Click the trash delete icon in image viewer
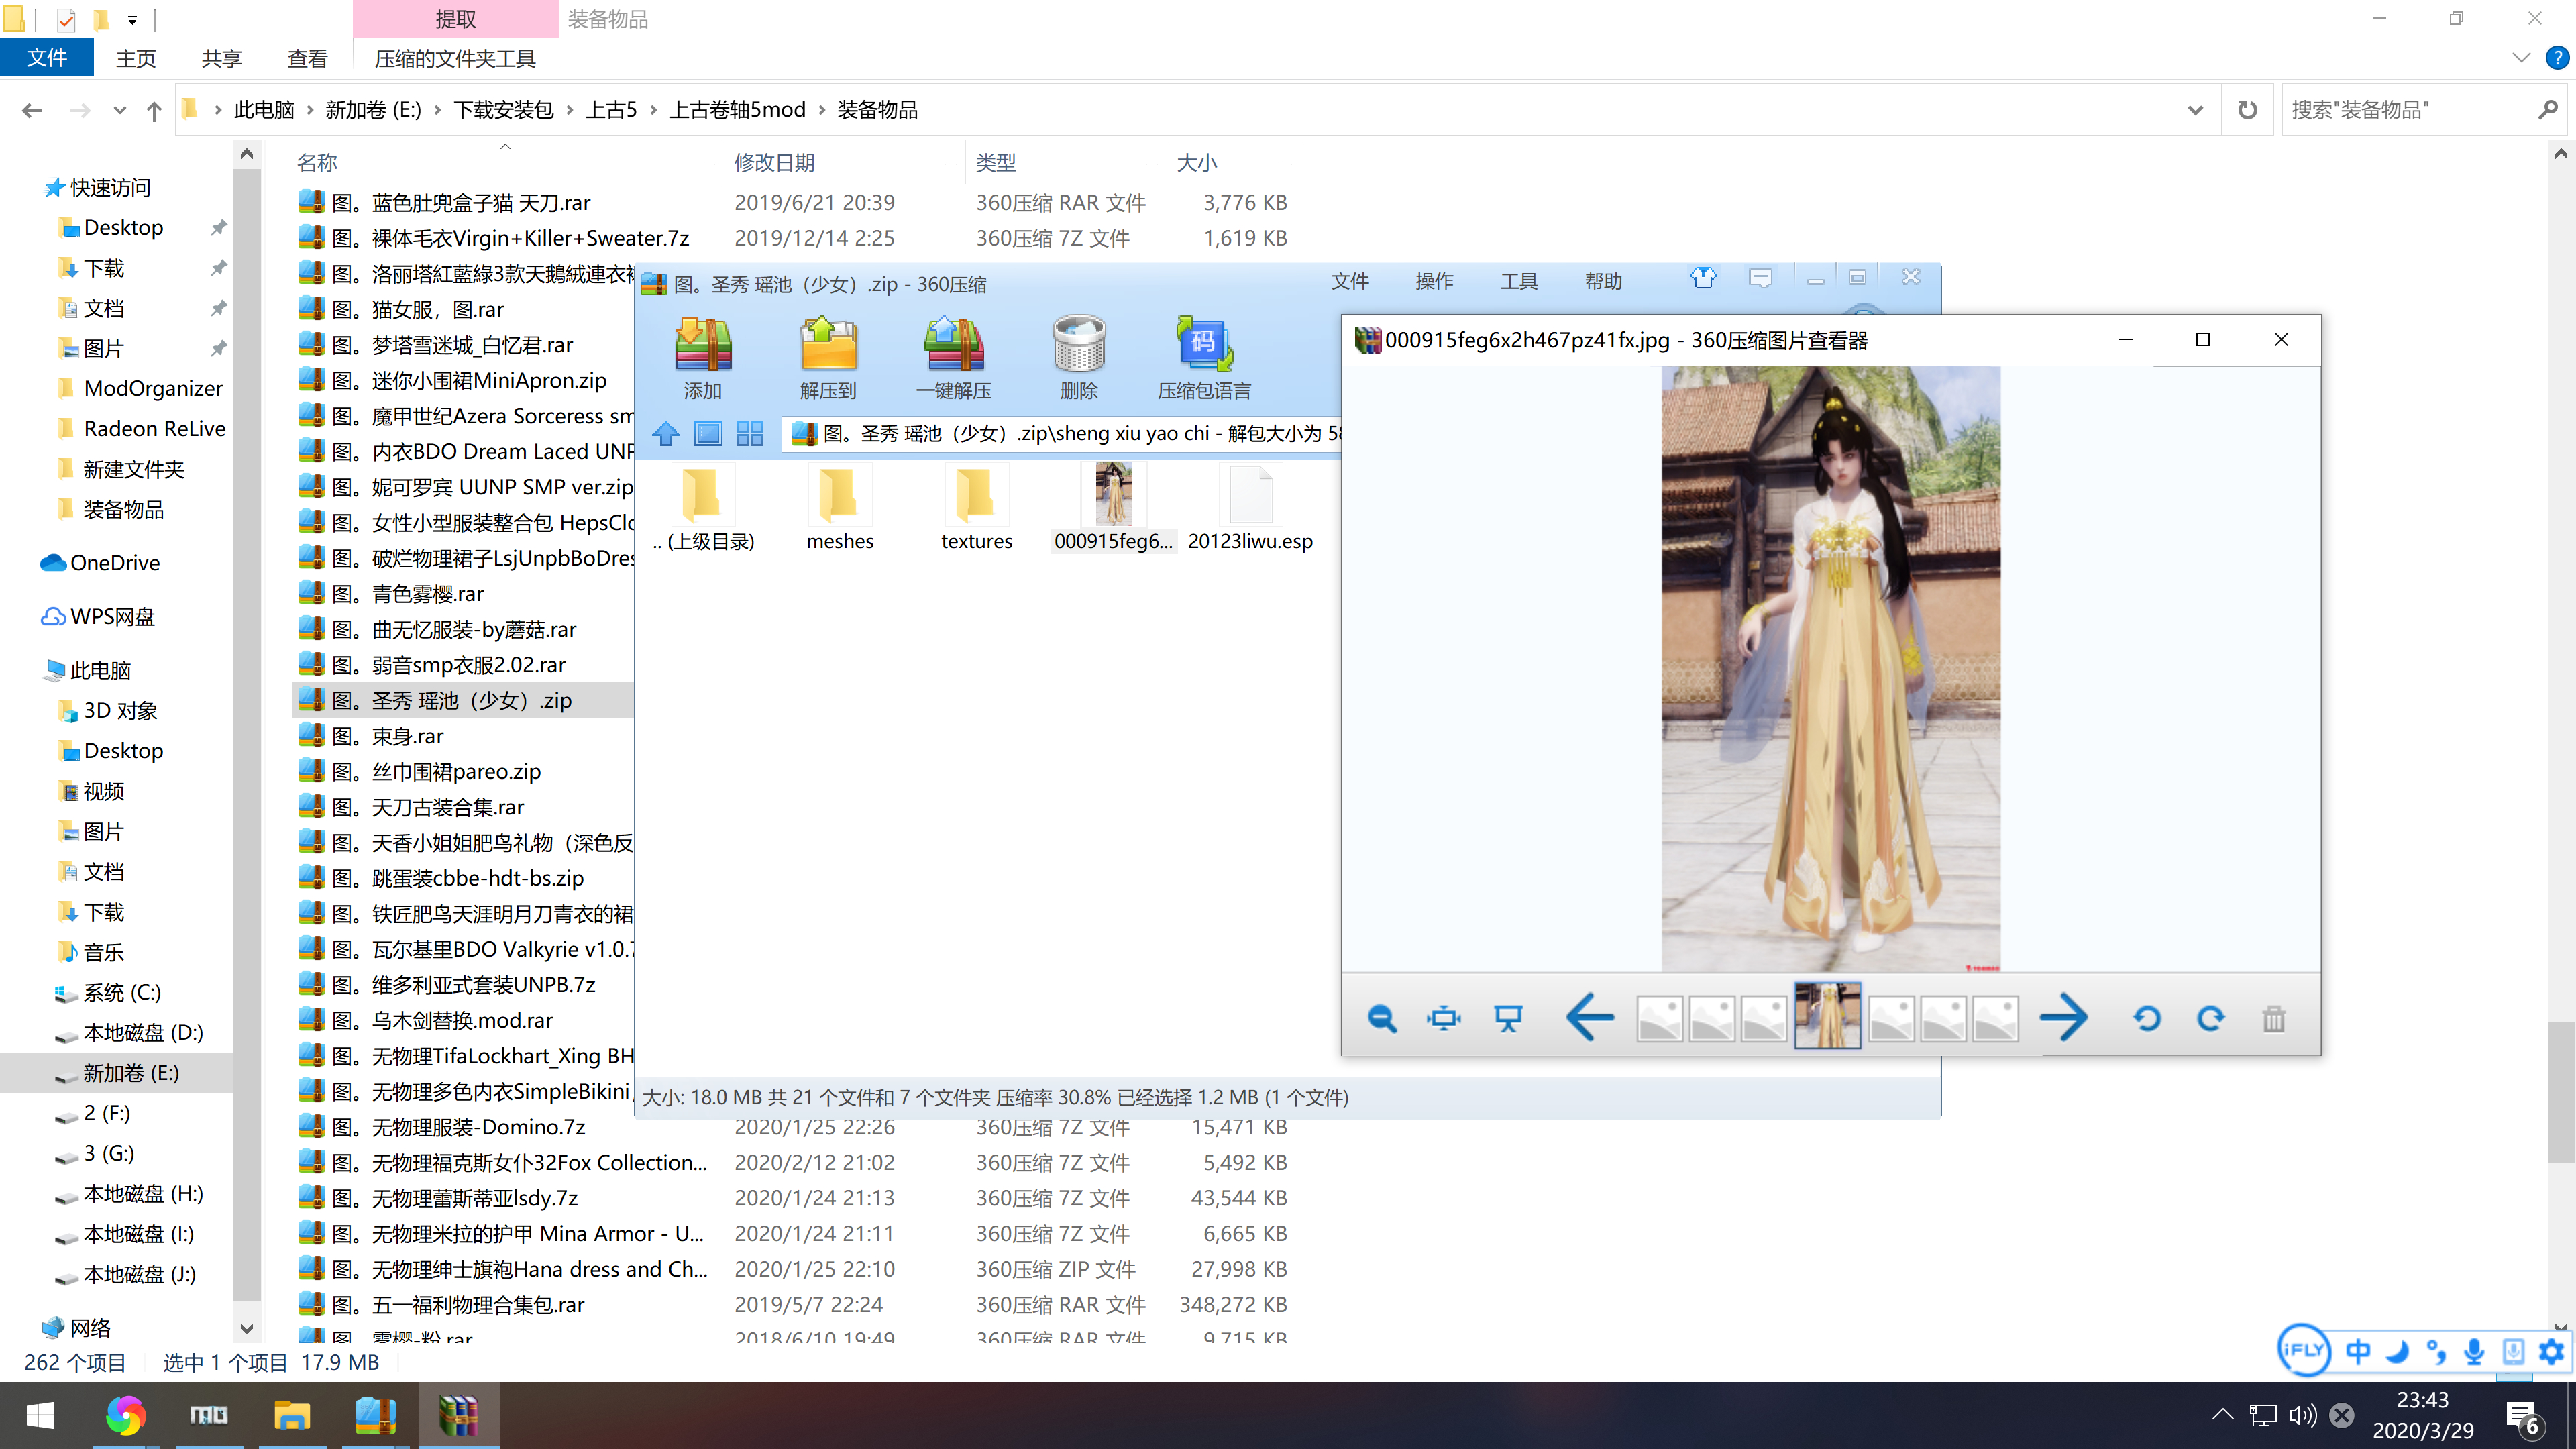The height and width of the screenshot is (1449, 2576). pos(2274,1018)
